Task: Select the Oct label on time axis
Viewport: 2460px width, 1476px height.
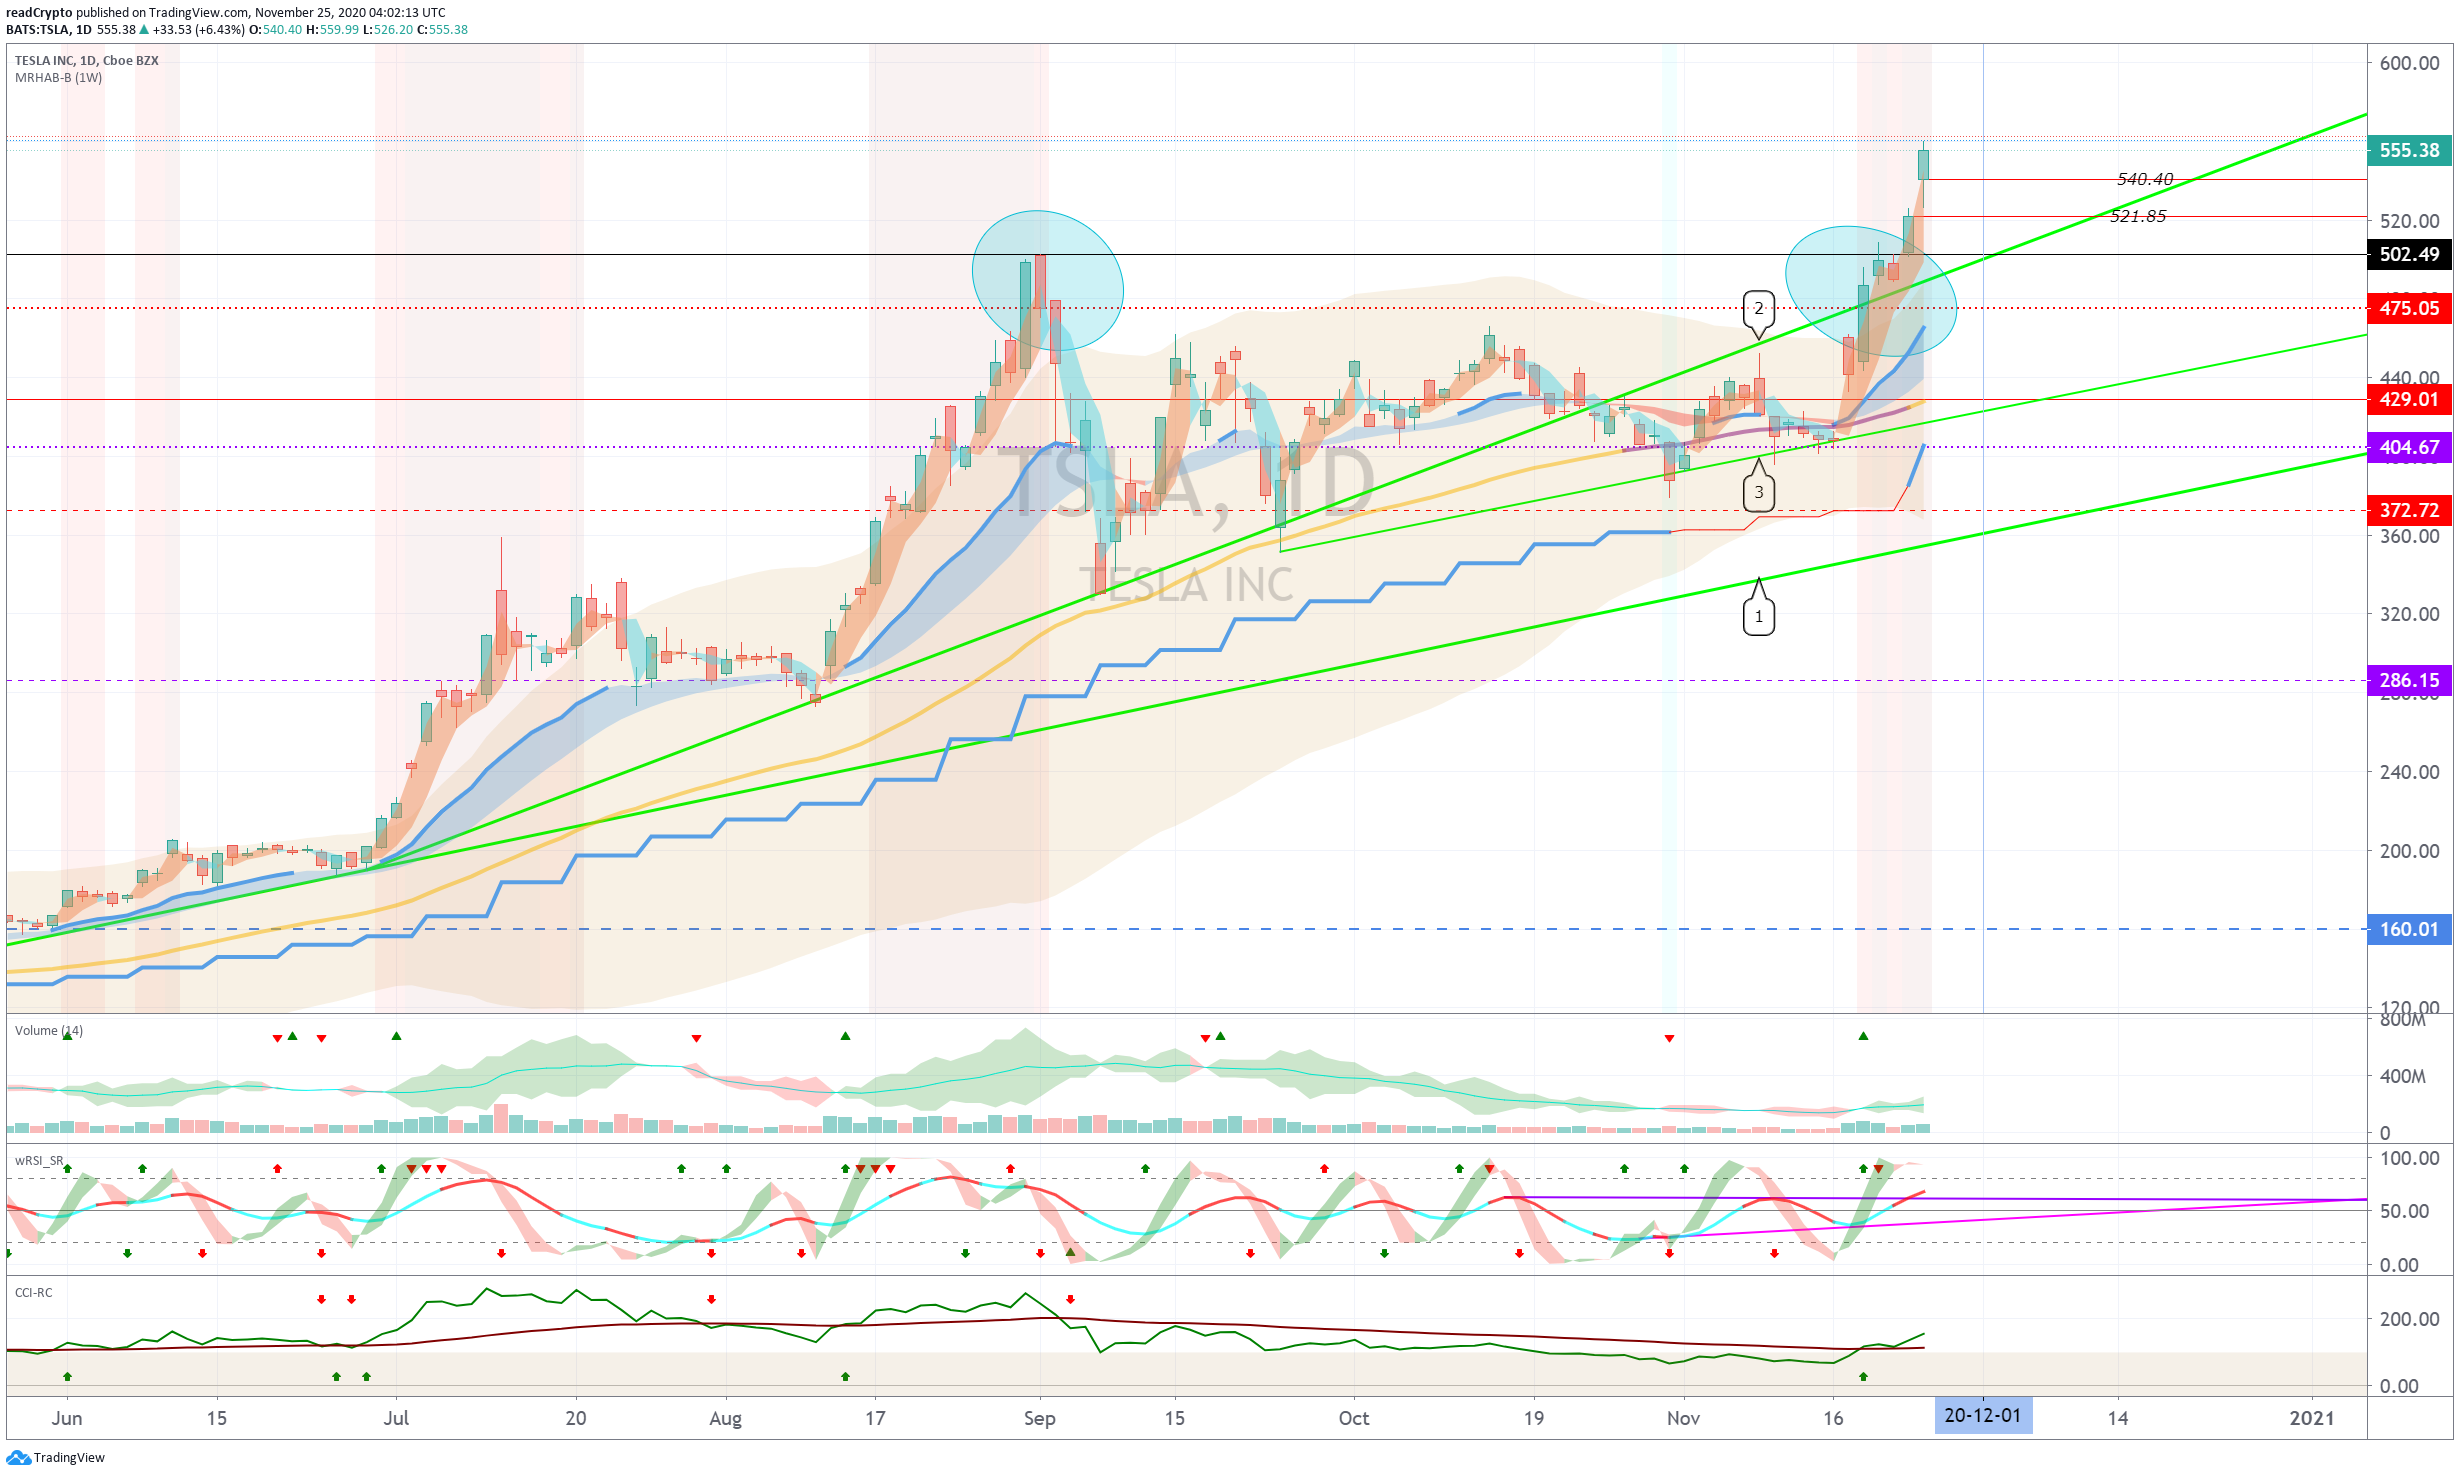Action: (1354, 1418)
